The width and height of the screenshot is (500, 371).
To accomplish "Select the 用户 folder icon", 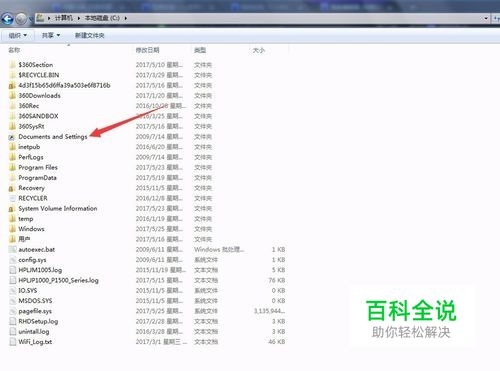I will click(x=12, y=239).
